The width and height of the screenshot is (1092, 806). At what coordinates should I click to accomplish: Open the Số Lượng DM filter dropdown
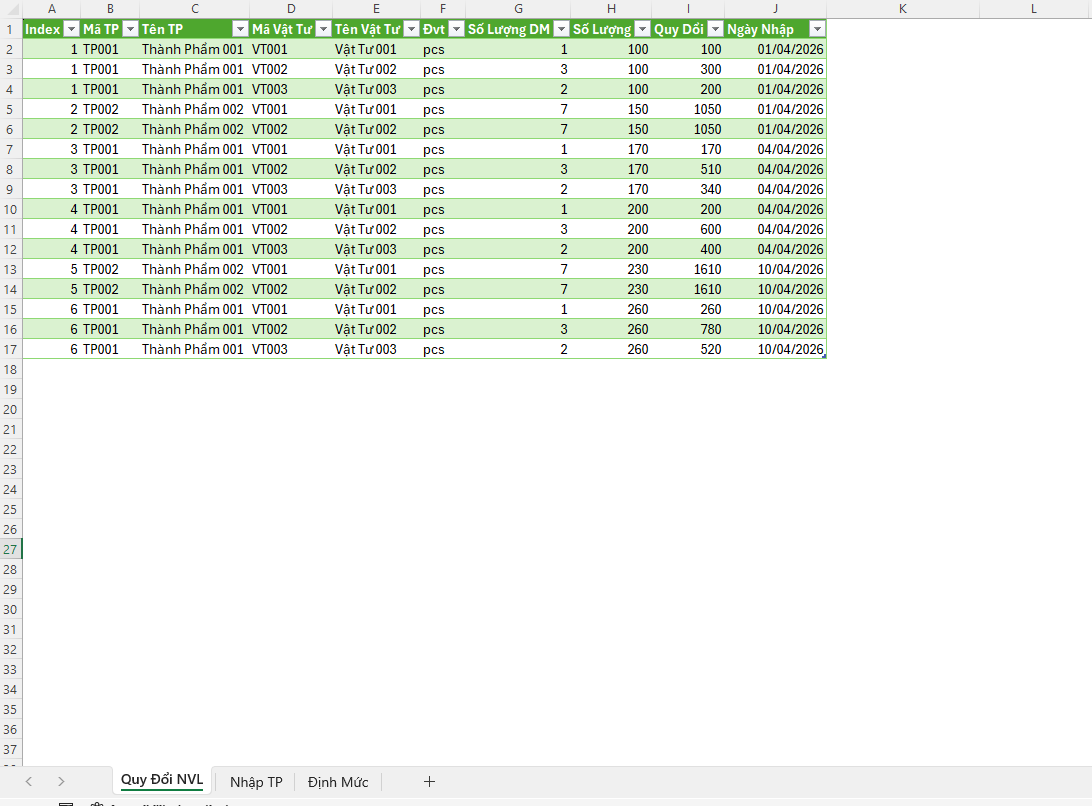coord(561,29)
